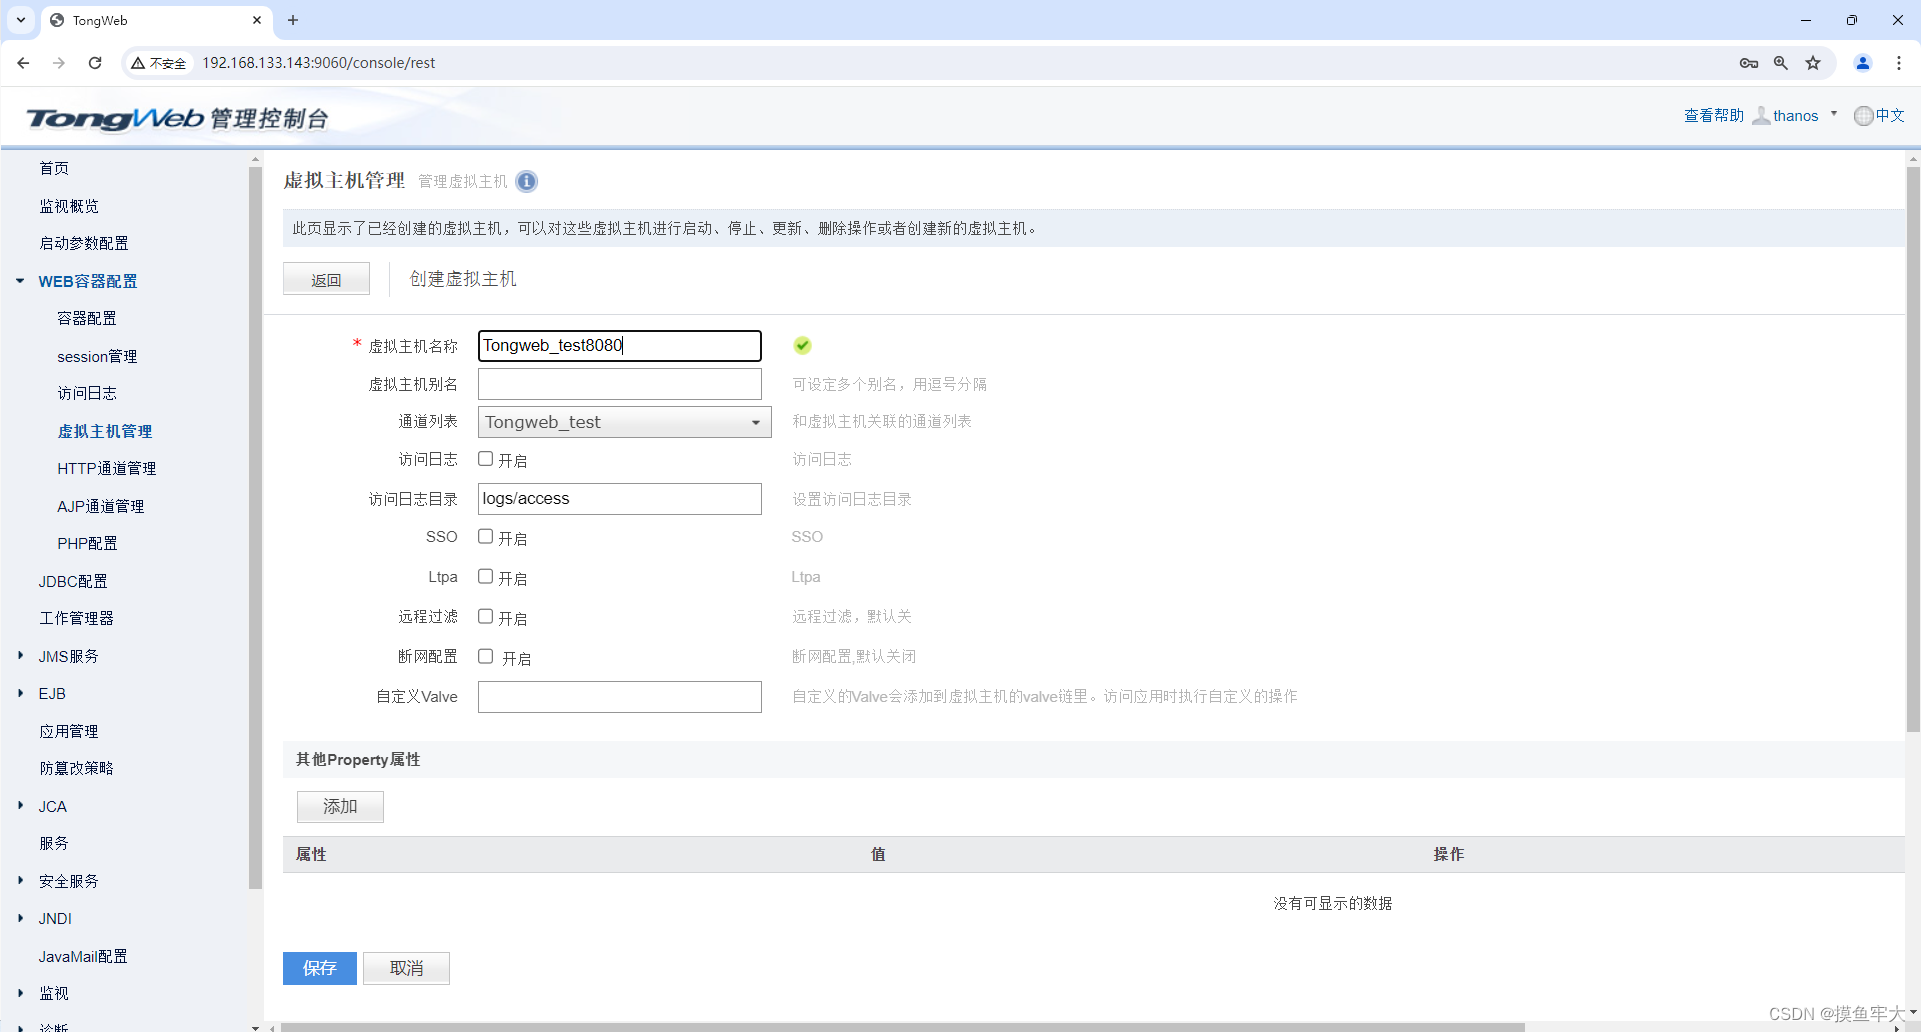Open the 通道列表 Tongweb_test dropdown
This screenshot has width=1921, height=1032.
(625, 422)
